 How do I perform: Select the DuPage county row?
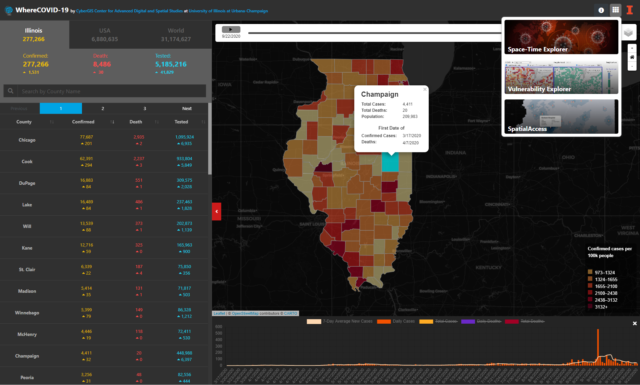[104, 183]
